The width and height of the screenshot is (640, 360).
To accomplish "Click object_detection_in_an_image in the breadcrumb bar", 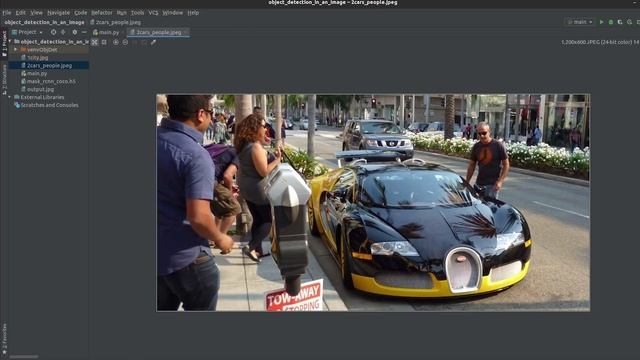I will click(x=44, y=22).
